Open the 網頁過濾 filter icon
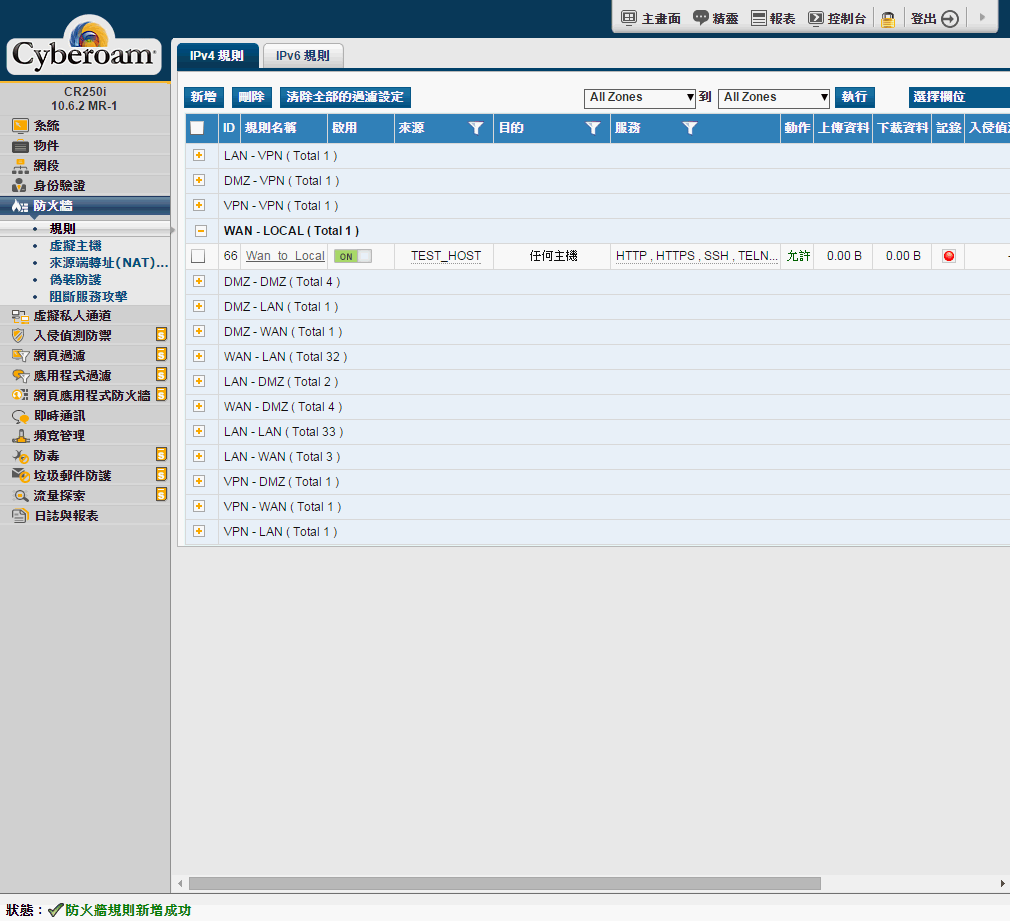The width and height of the screenshot is (1010, 921). pyautogui.click(x=20, y=356)
